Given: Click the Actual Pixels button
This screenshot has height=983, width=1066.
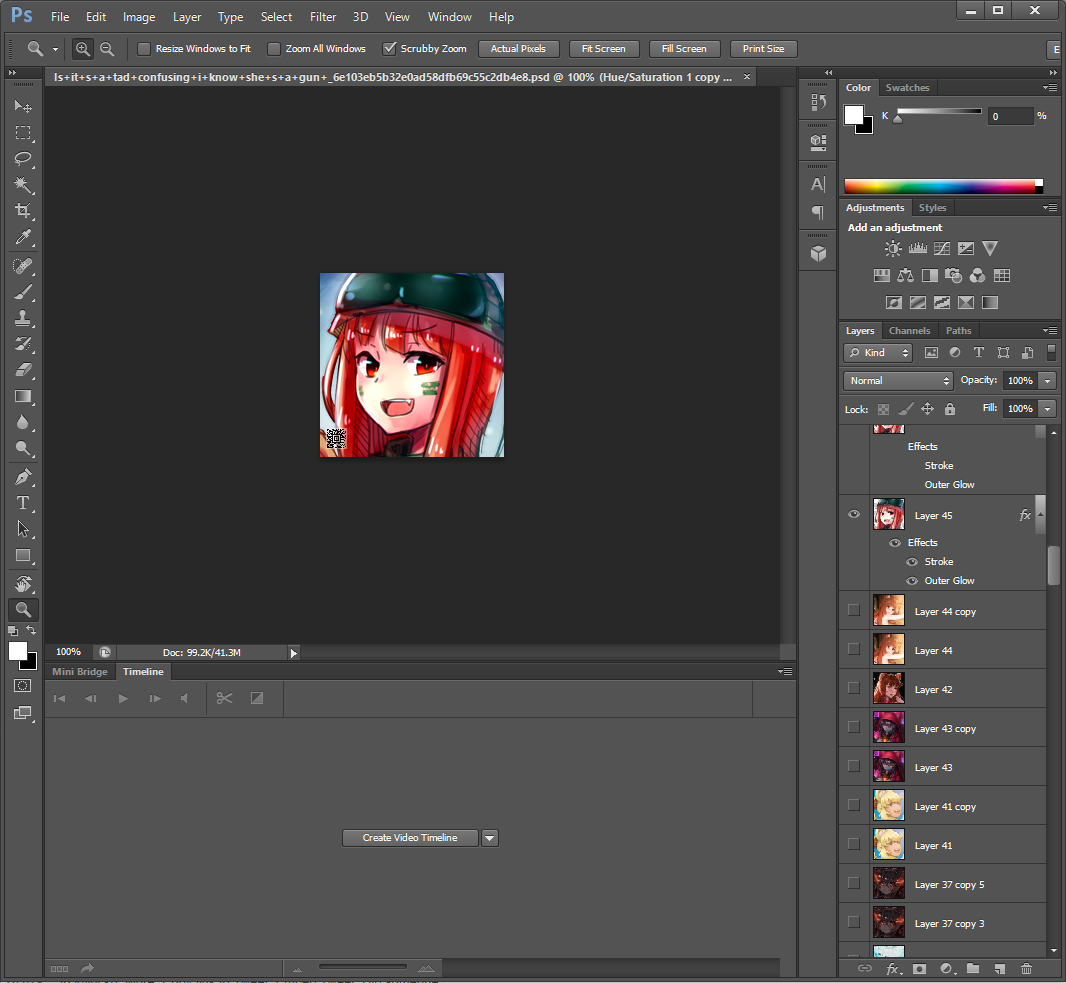Looking at the screenshot, I should (518, 49).
